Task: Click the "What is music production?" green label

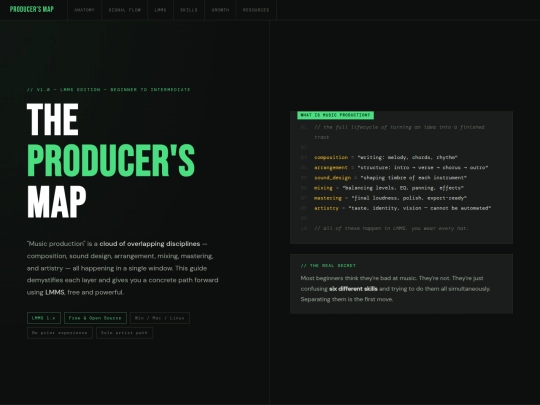Action: [x=335, y=115]
